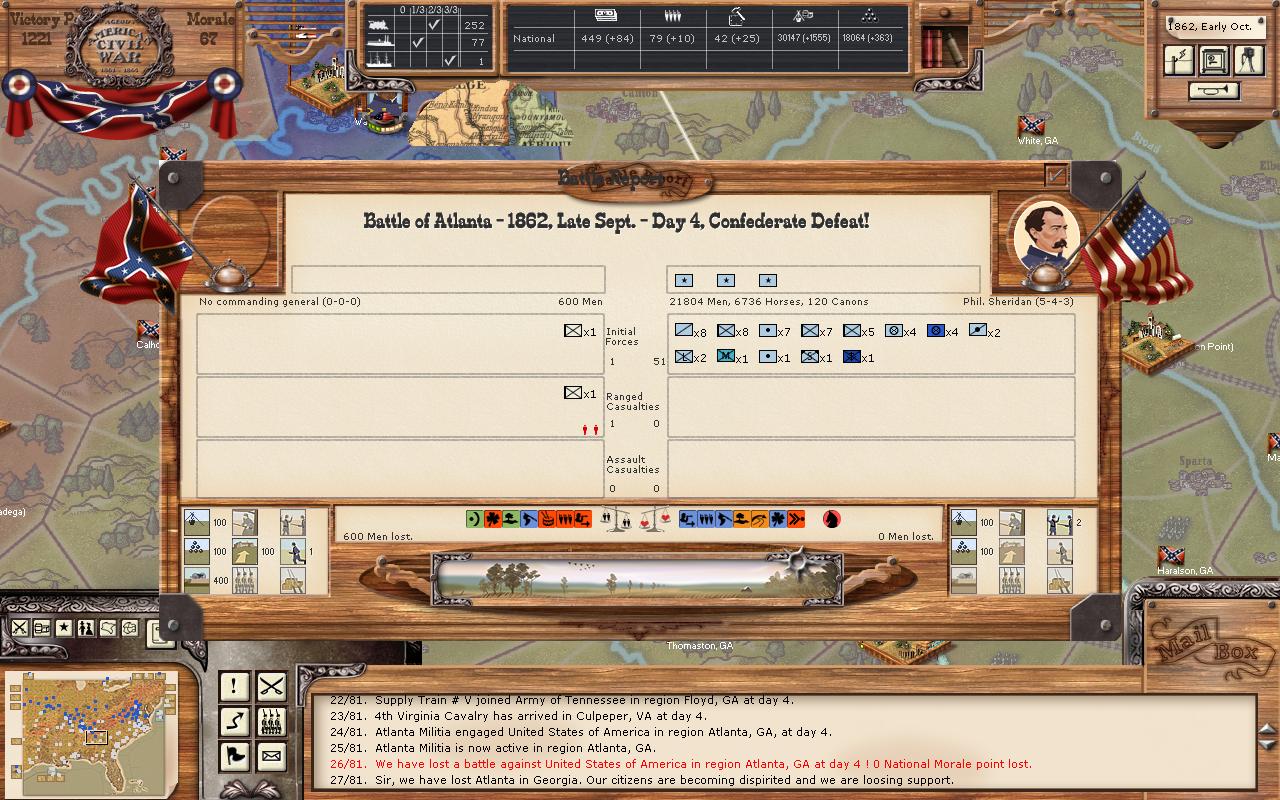
Task: Click the exclamation mark message filter
Action: [234, 686]
